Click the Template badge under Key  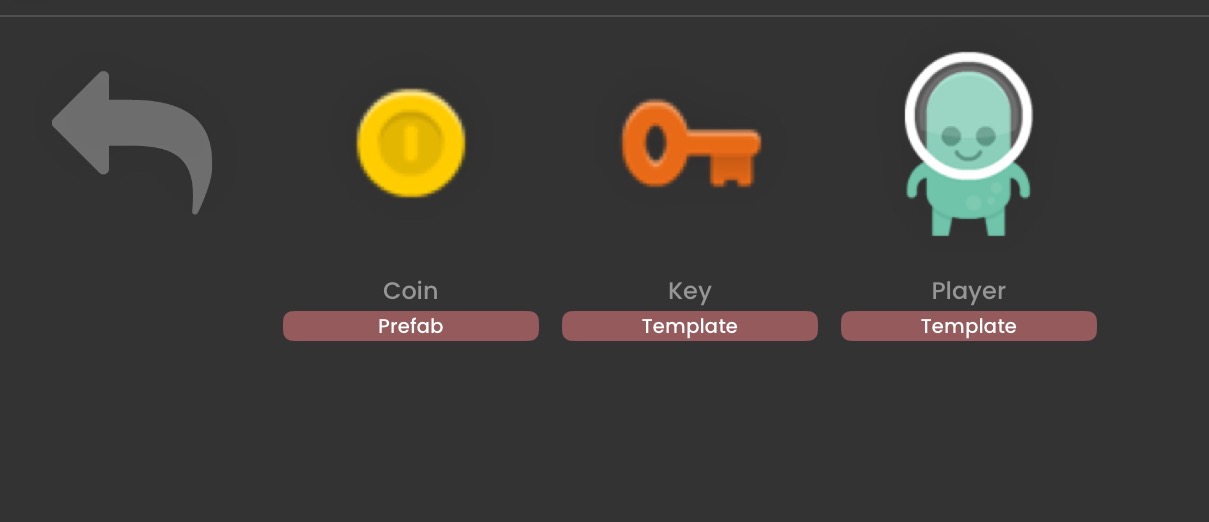(690, 326)
